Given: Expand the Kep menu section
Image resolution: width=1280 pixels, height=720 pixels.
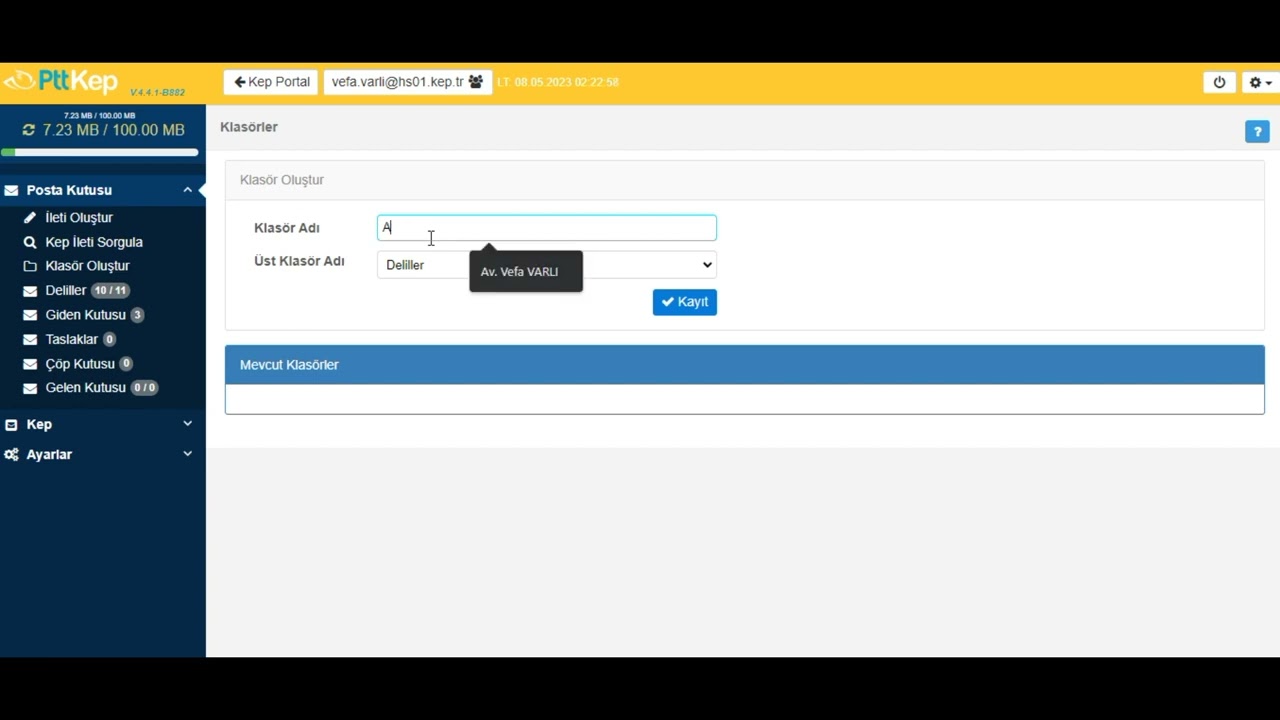Looking at the screenshot, I should [x=103, y=424].
